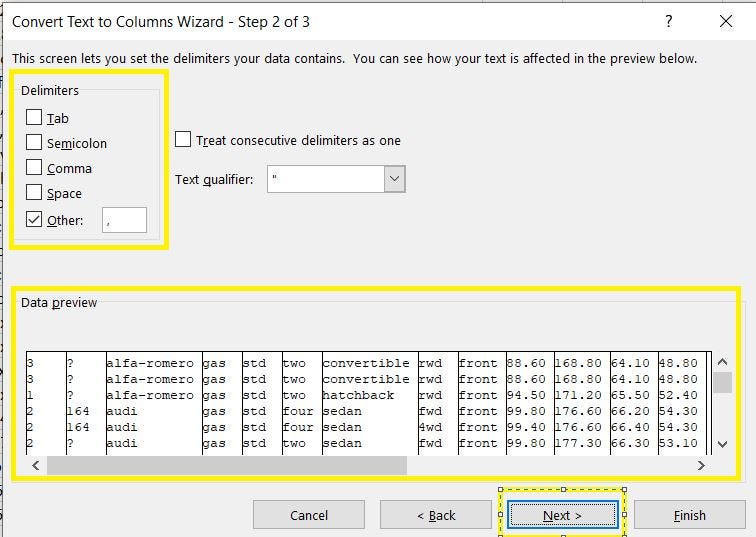Click the horizontal scrollbar thumb in preview
The width and height of the screenshot is (756, 537).
227,465
